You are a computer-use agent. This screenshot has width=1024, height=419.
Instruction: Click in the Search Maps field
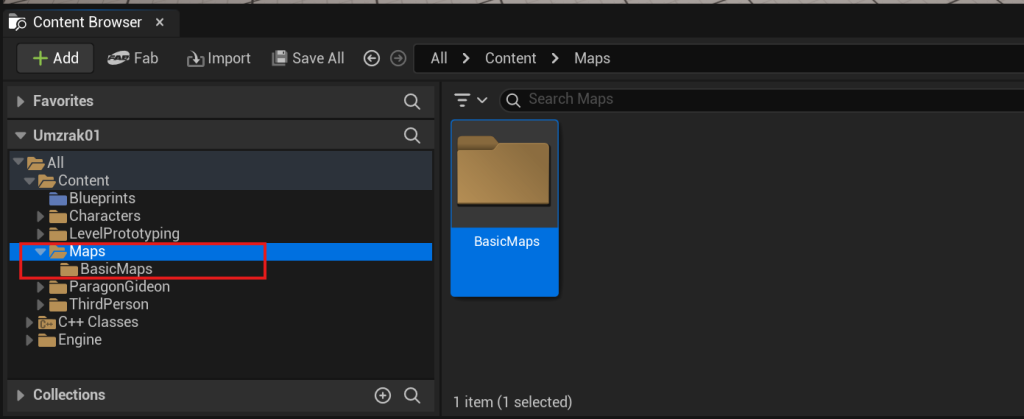(x=761, y=99)
